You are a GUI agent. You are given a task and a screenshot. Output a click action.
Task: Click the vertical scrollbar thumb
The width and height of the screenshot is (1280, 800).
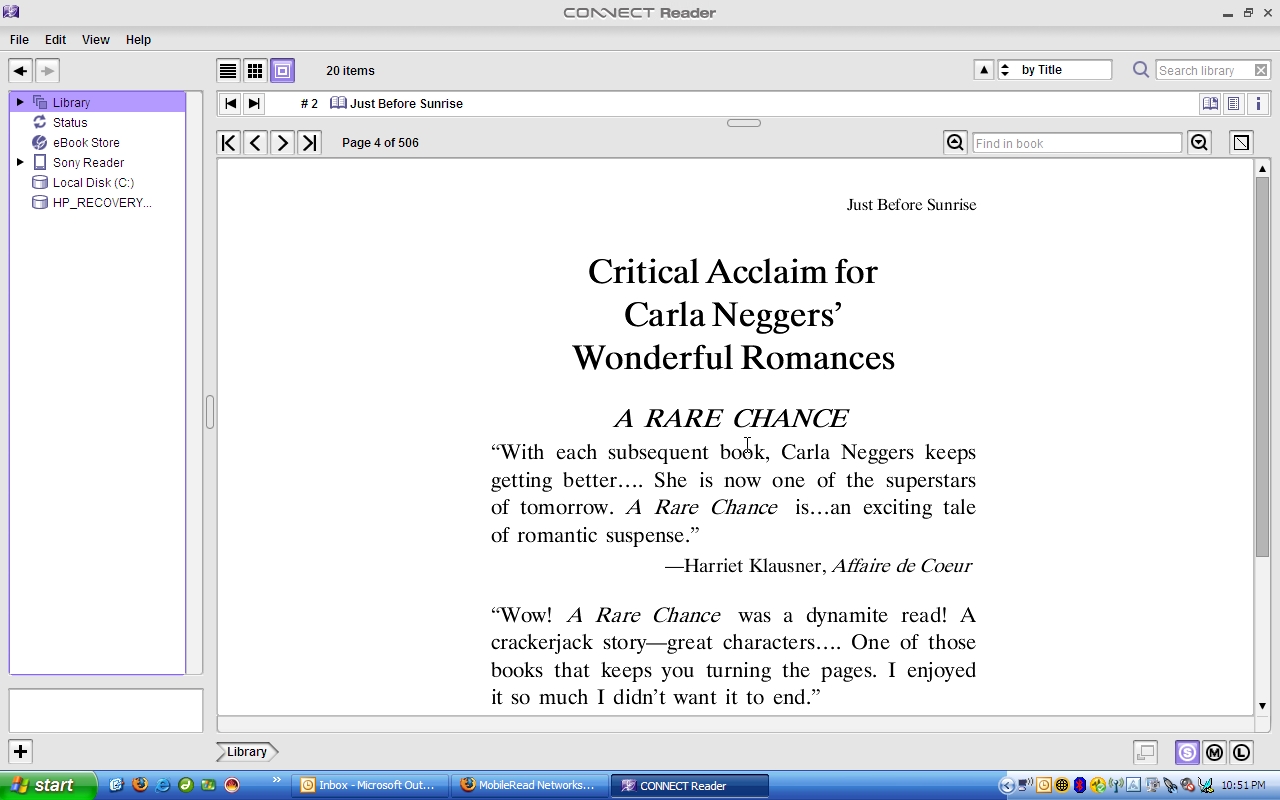1262,367
